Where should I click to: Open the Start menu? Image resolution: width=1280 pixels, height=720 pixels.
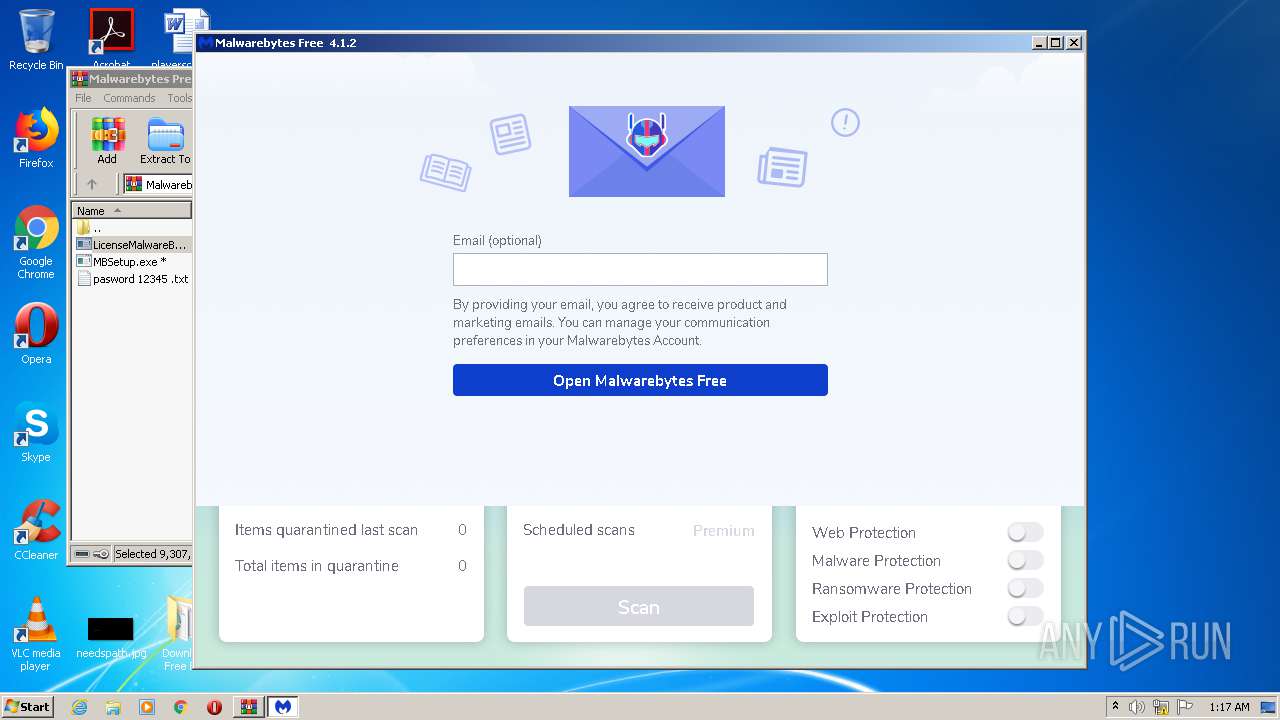(28, 706)
